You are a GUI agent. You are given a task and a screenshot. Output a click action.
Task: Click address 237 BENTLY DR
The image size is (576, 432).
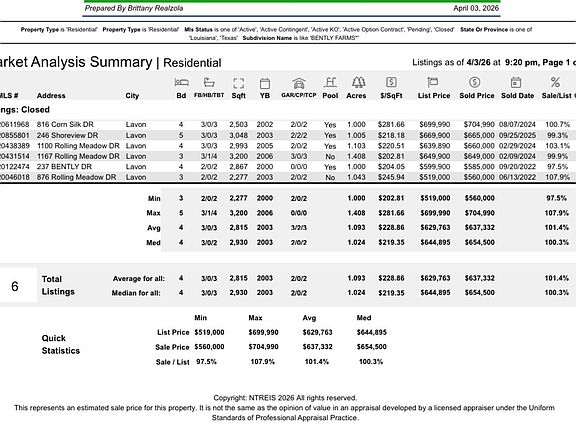[x=64, y=167]
